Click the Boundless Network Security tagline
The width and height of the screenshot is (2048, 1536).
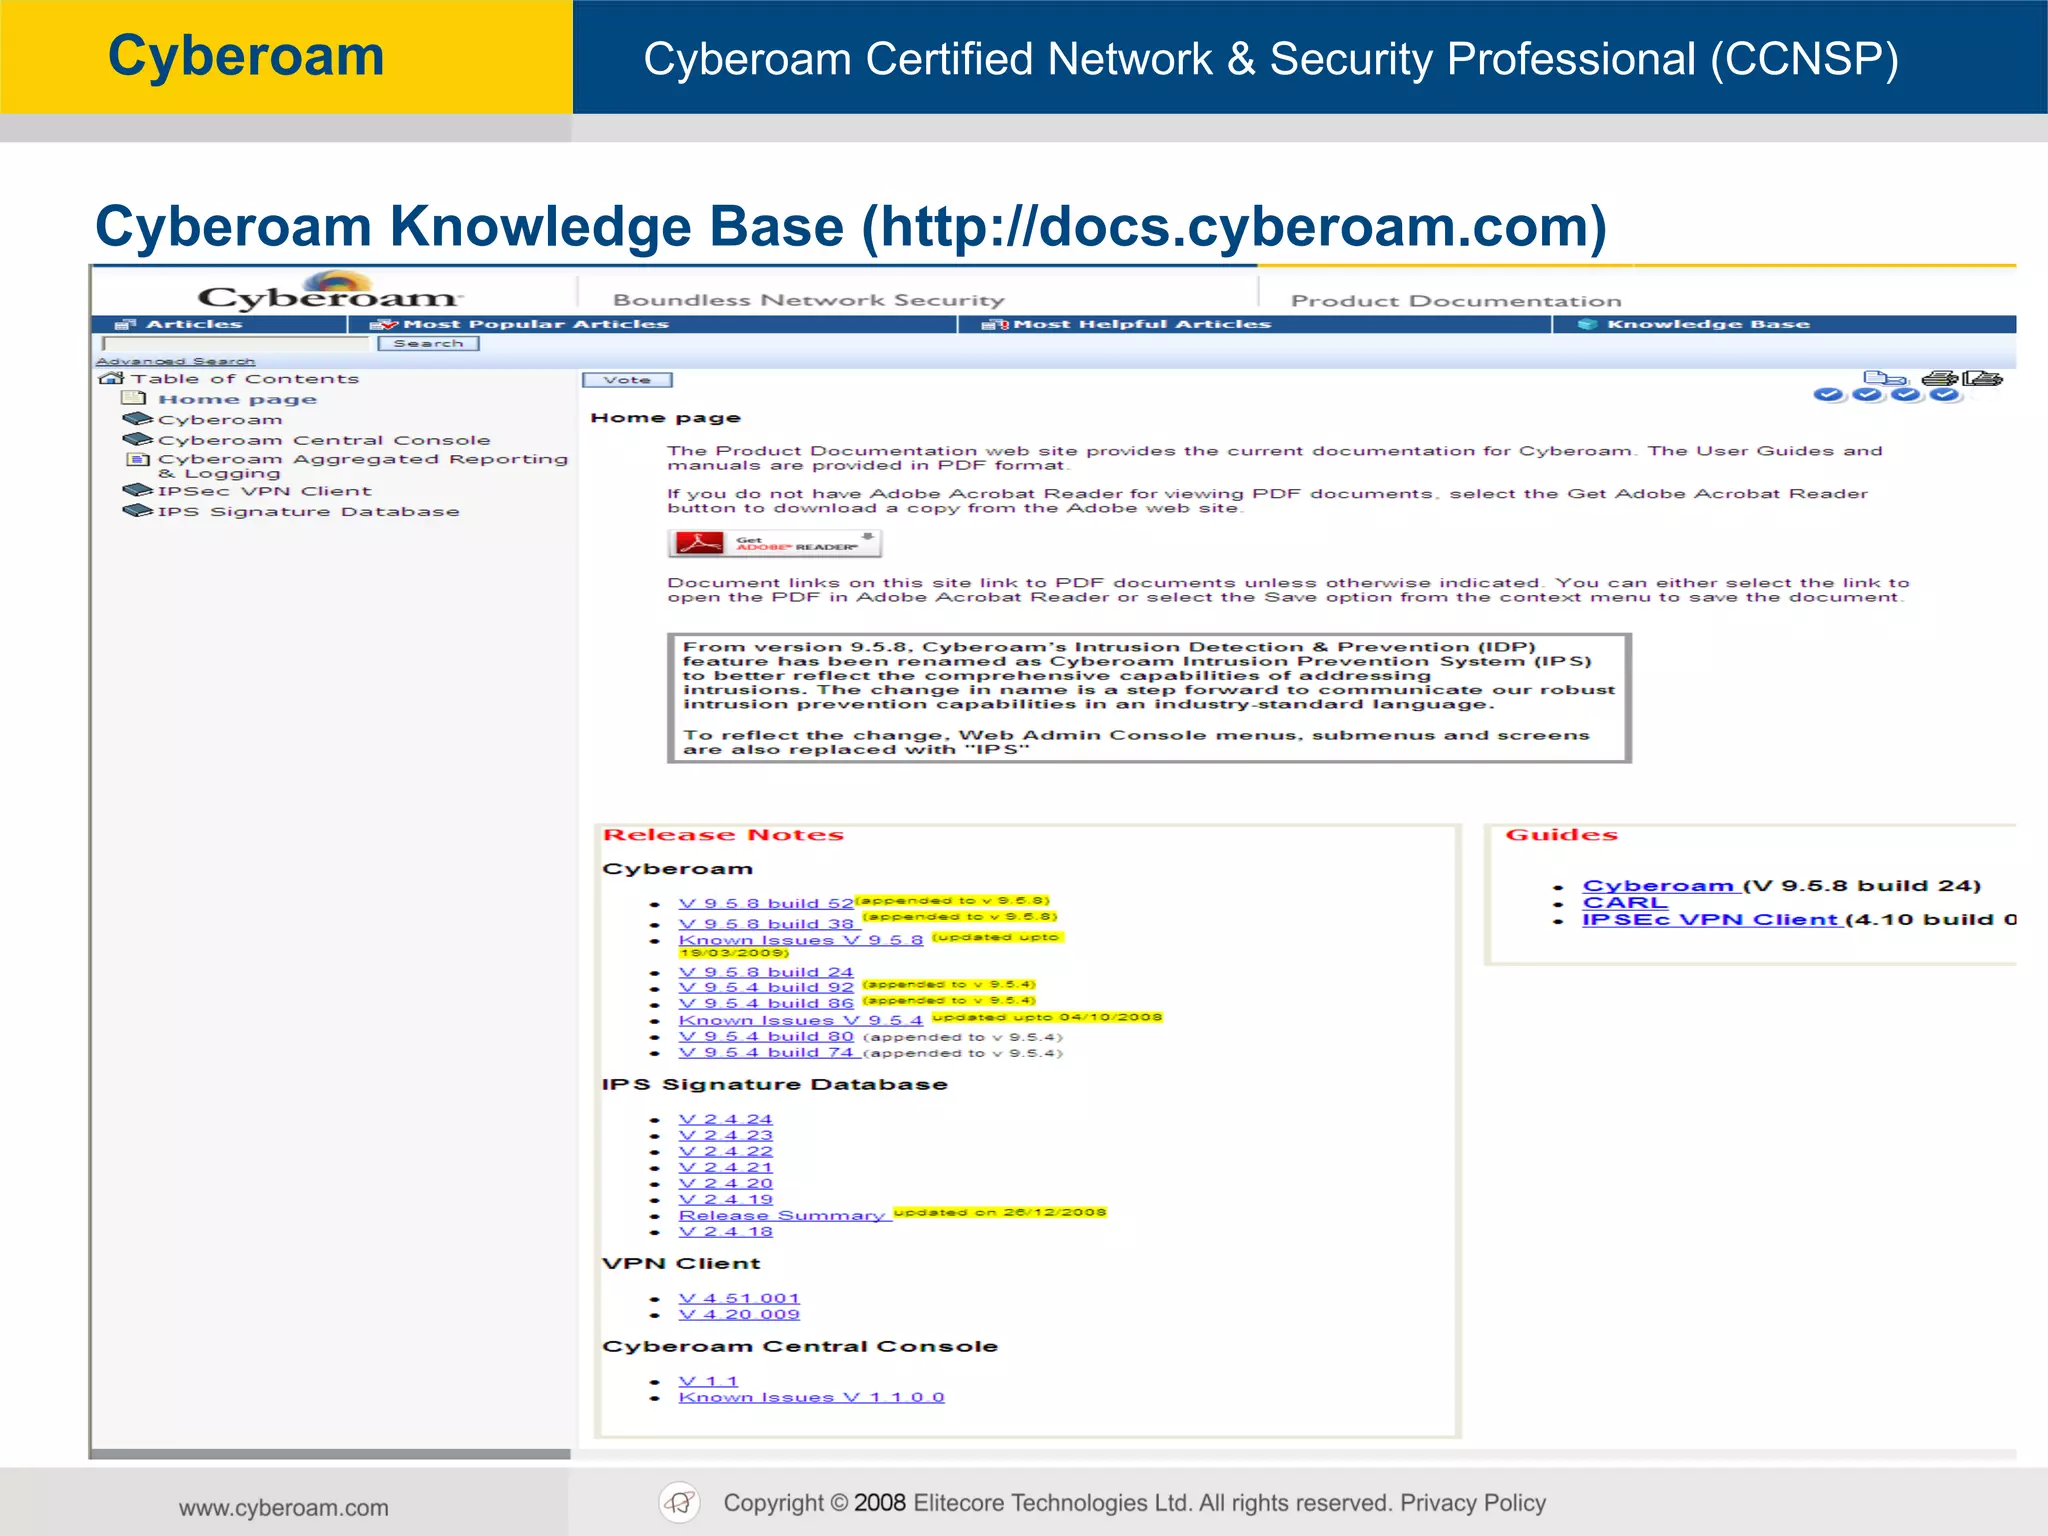click(808, 300)
